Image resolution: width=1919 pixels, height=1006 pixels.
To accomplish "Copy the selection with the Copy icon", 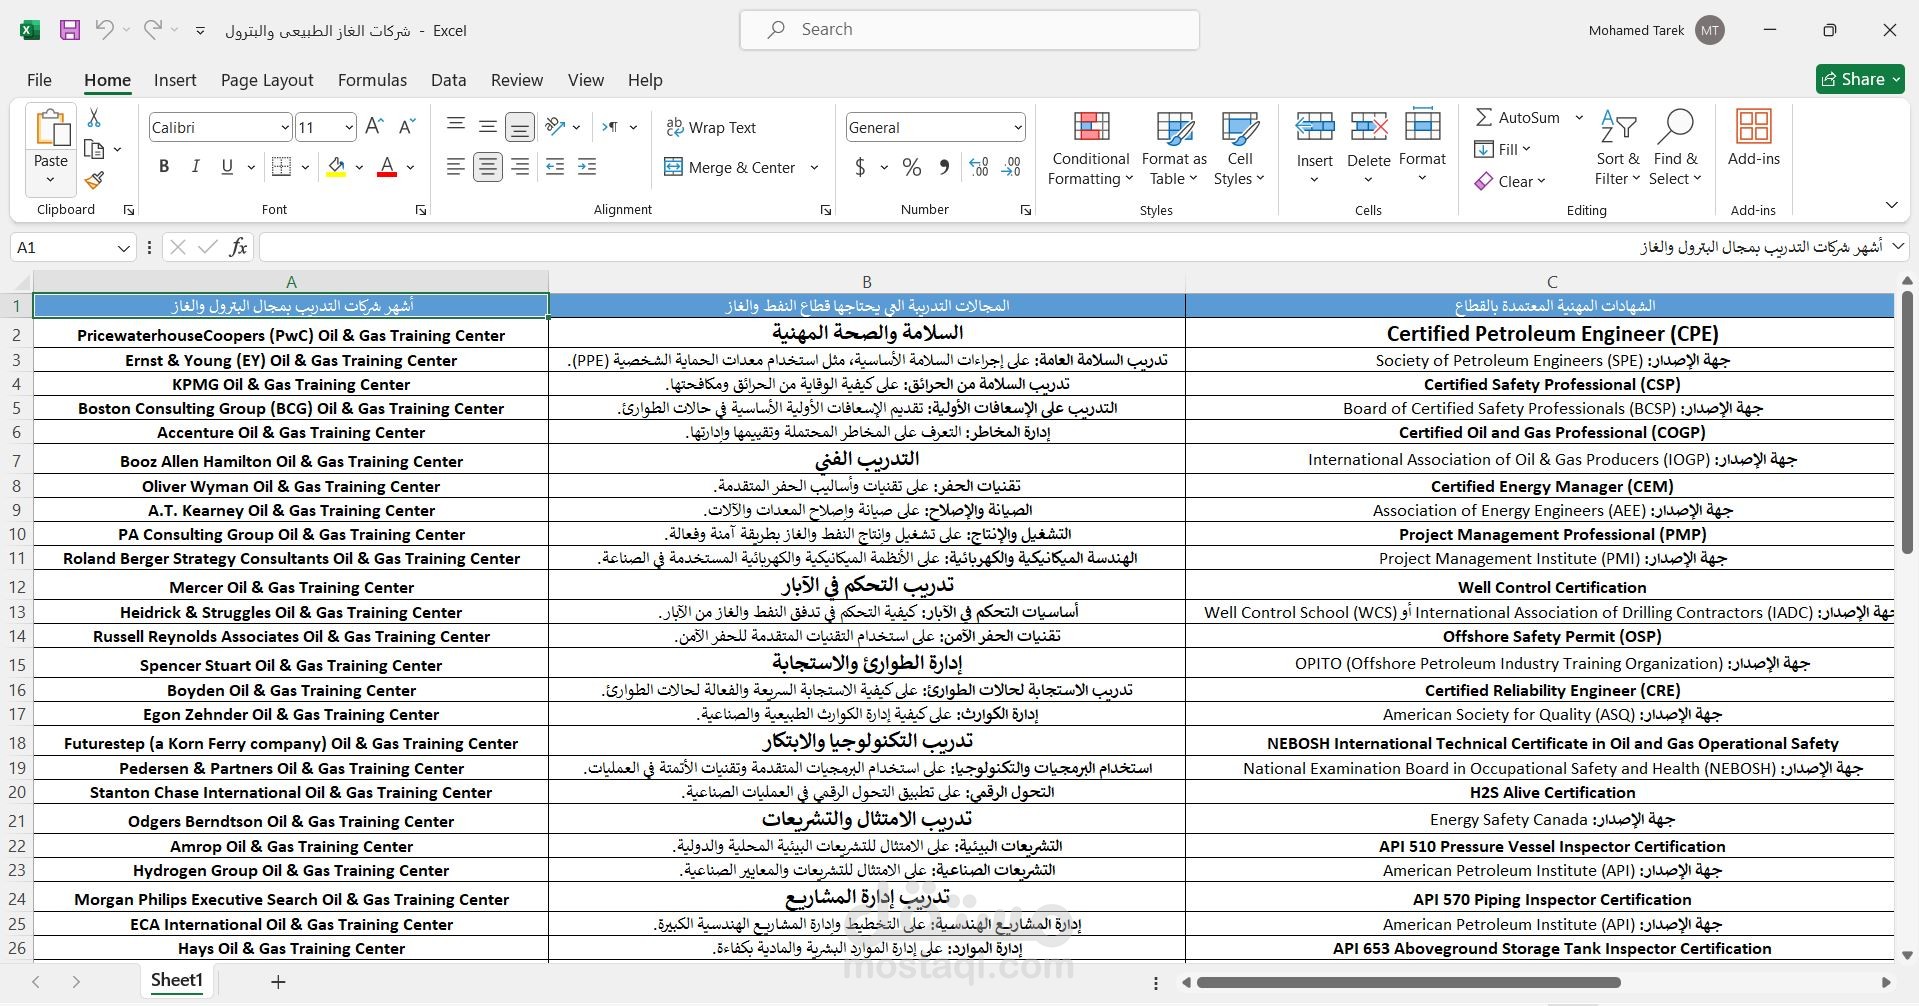I will [x=94, y=150].
